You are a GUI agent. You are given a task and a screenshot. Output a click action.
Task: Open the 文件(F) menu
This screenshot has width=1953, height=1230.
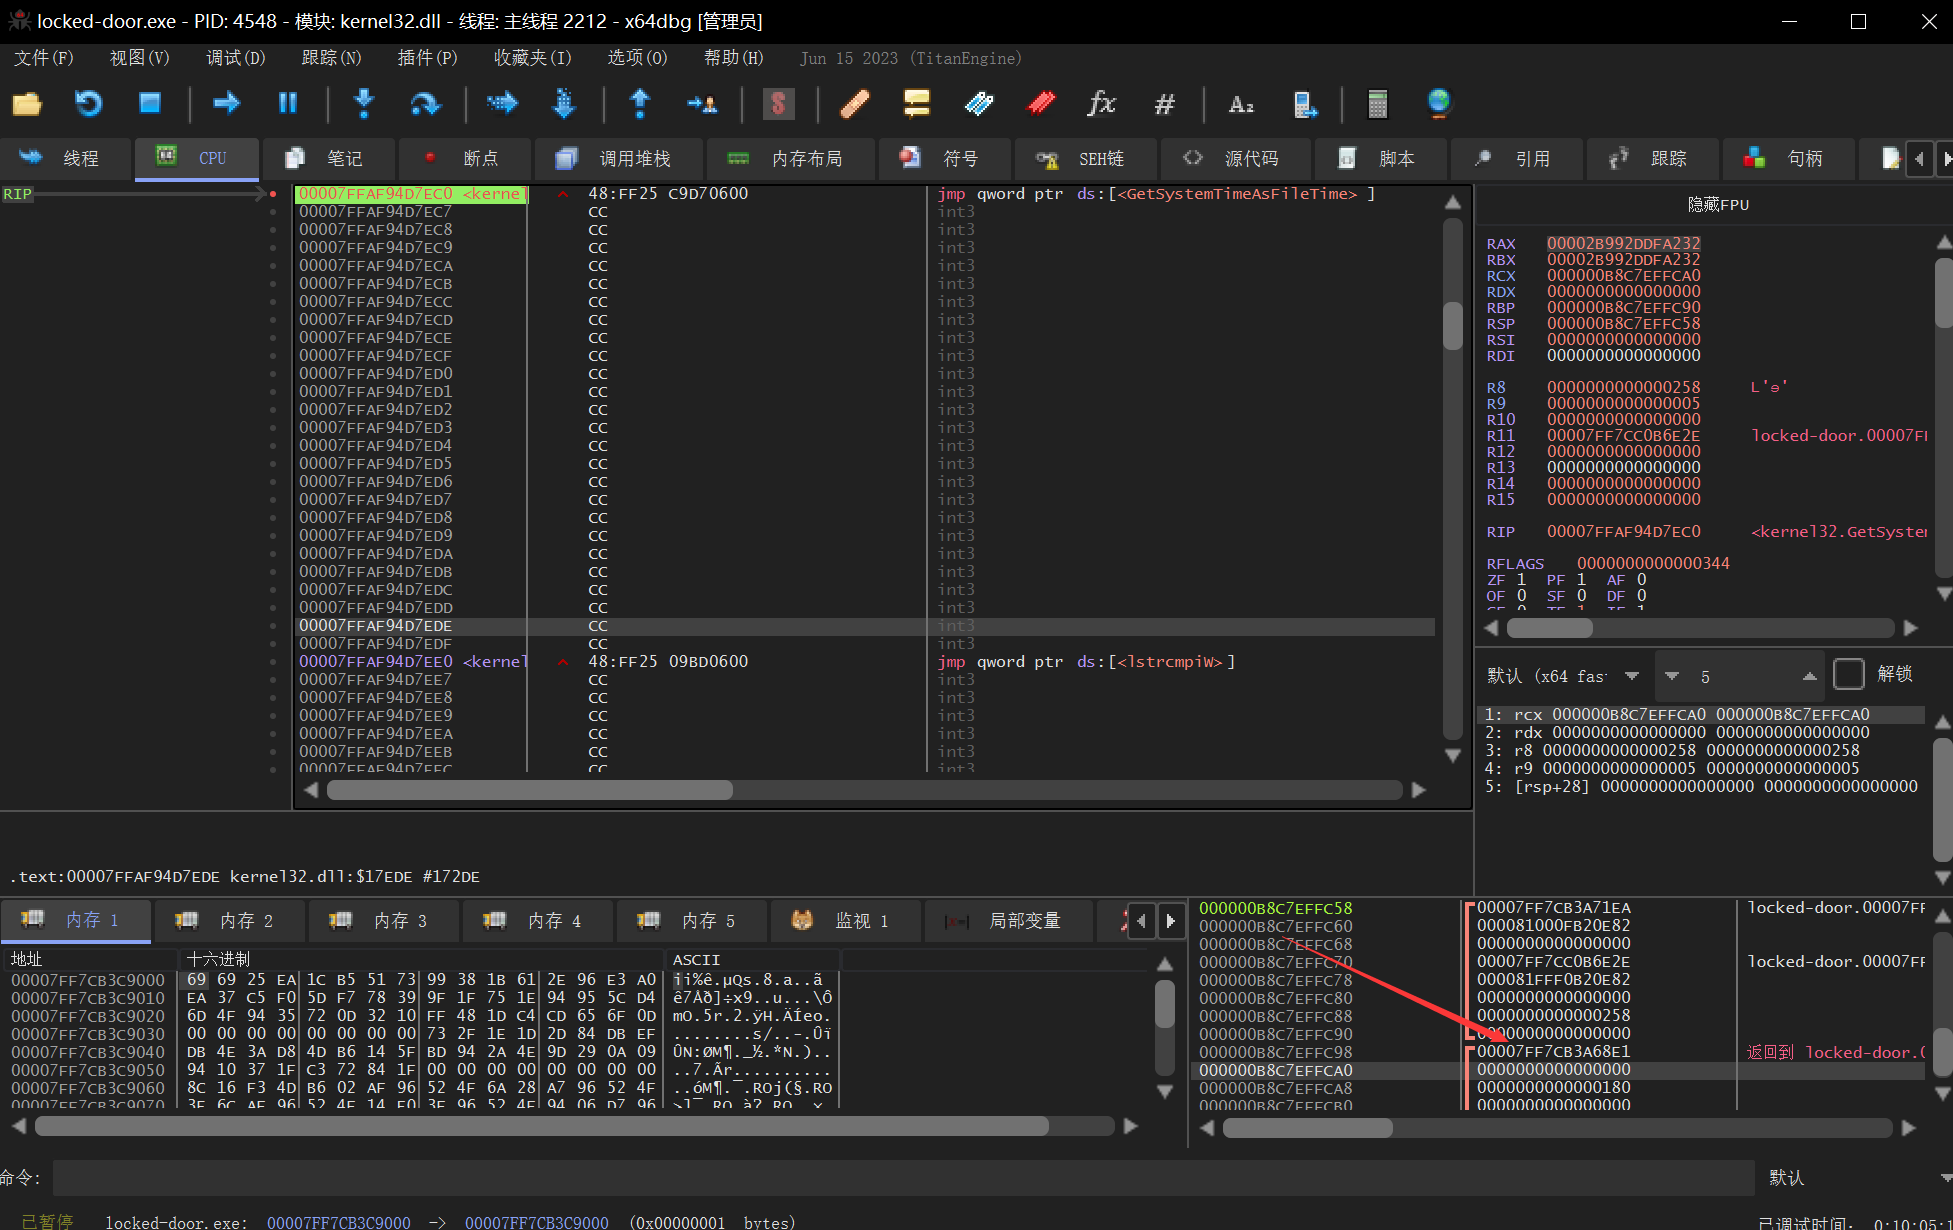tap(44, 58)
